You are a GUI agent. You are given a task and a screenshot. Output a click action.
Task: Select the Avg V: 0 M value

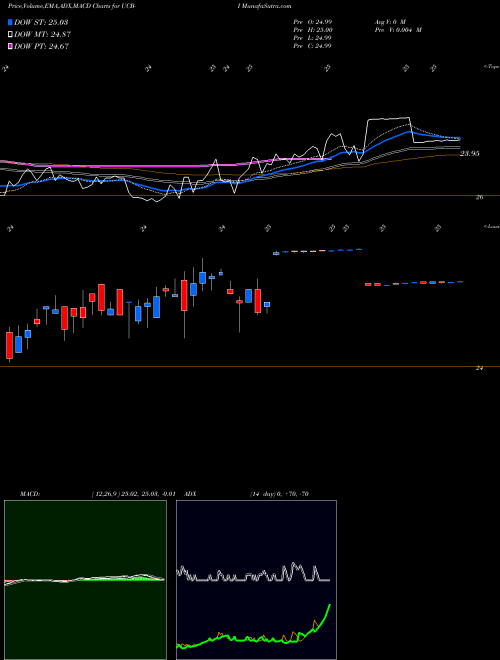point(390,22)
